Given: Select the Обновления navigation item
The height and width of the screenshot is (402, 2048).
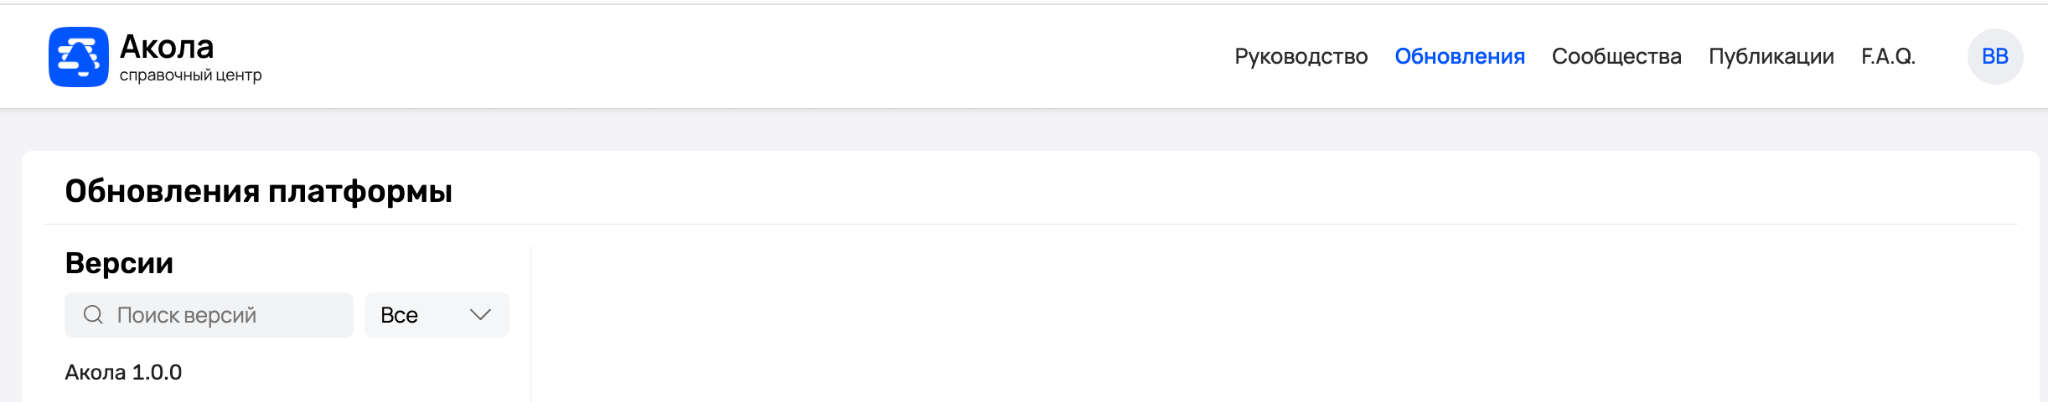Looking at the screenshot, I should [x=1459, y=57].
